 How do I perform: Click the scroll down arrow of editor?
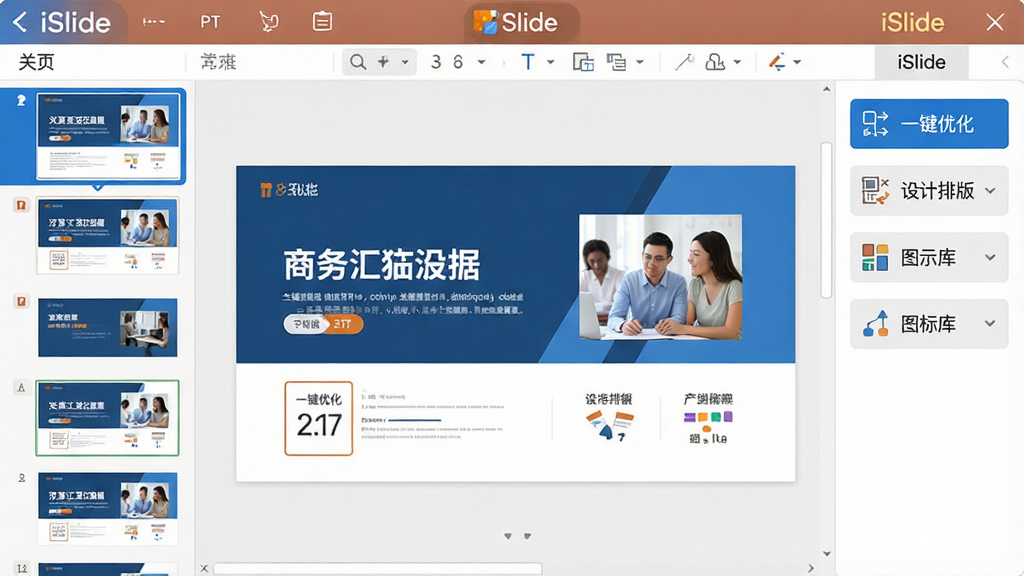click(826, 554)
